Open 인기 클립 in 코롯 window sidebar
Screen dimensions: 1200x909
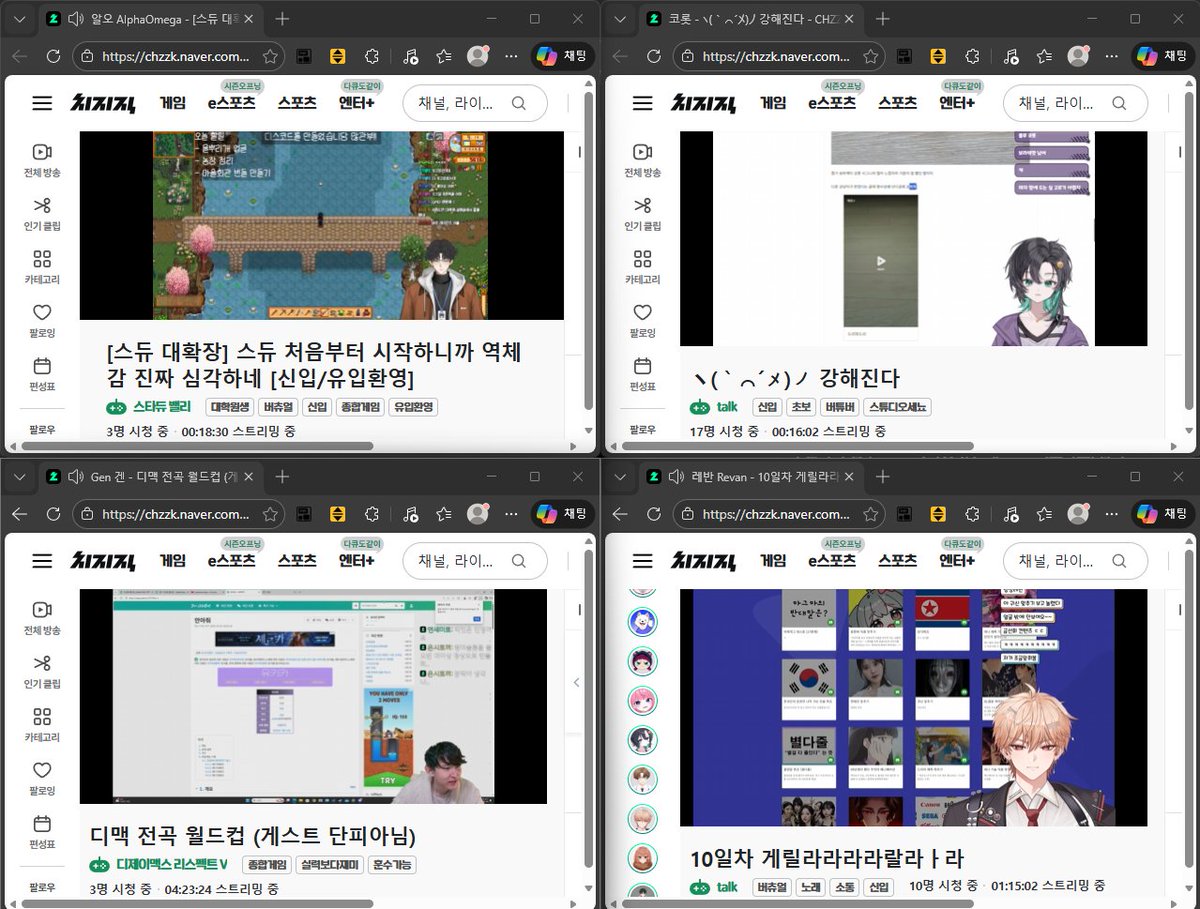(x=642, y=213)
